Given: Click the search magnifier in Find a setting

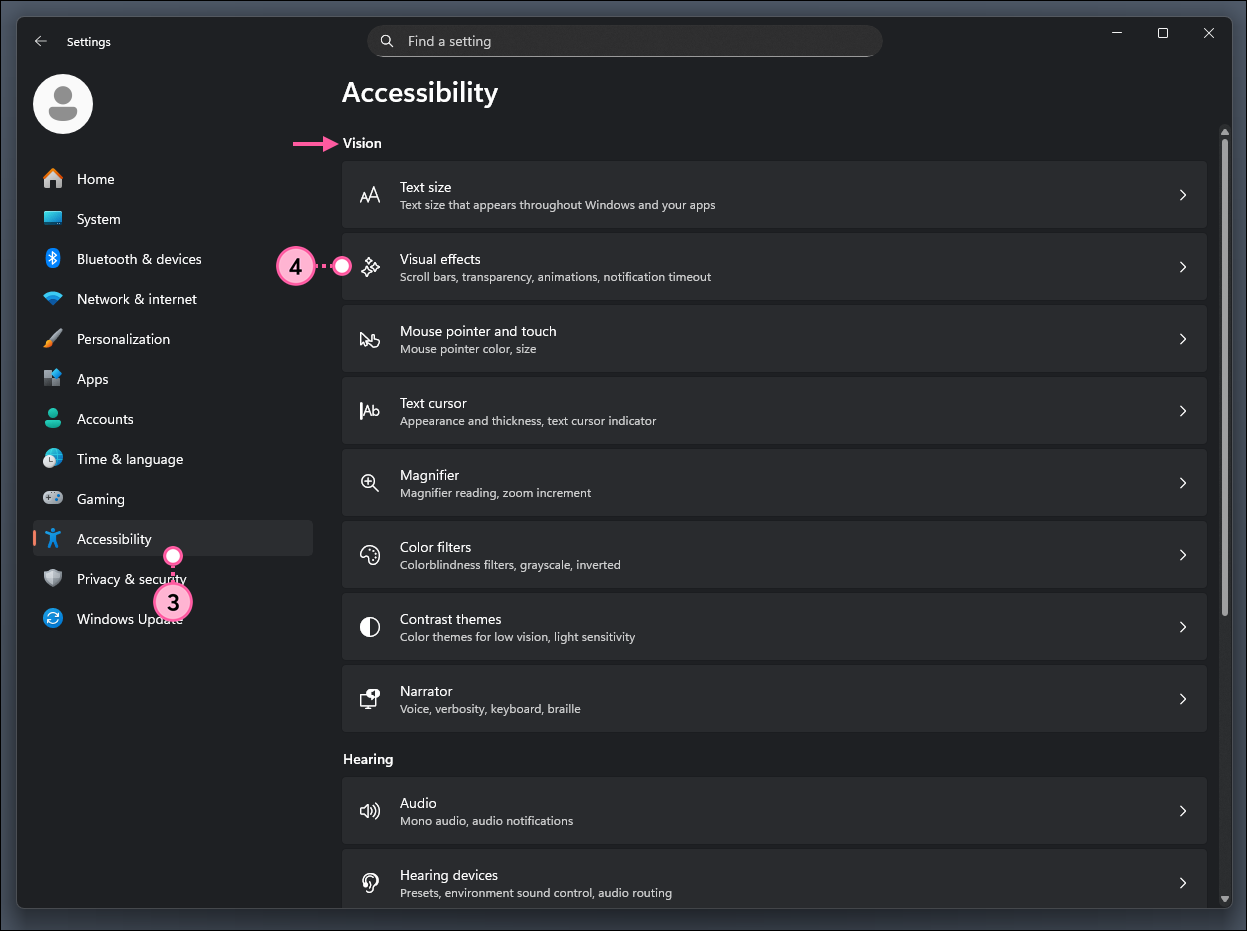Looking at the screenshot, I should coord(387,41).
